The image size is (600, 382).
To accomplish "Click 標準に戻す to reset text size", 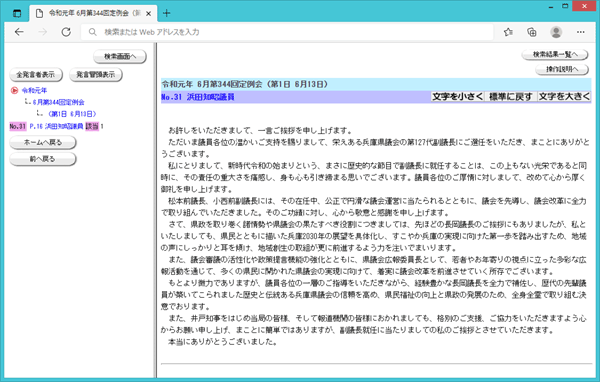I will 510,97.
